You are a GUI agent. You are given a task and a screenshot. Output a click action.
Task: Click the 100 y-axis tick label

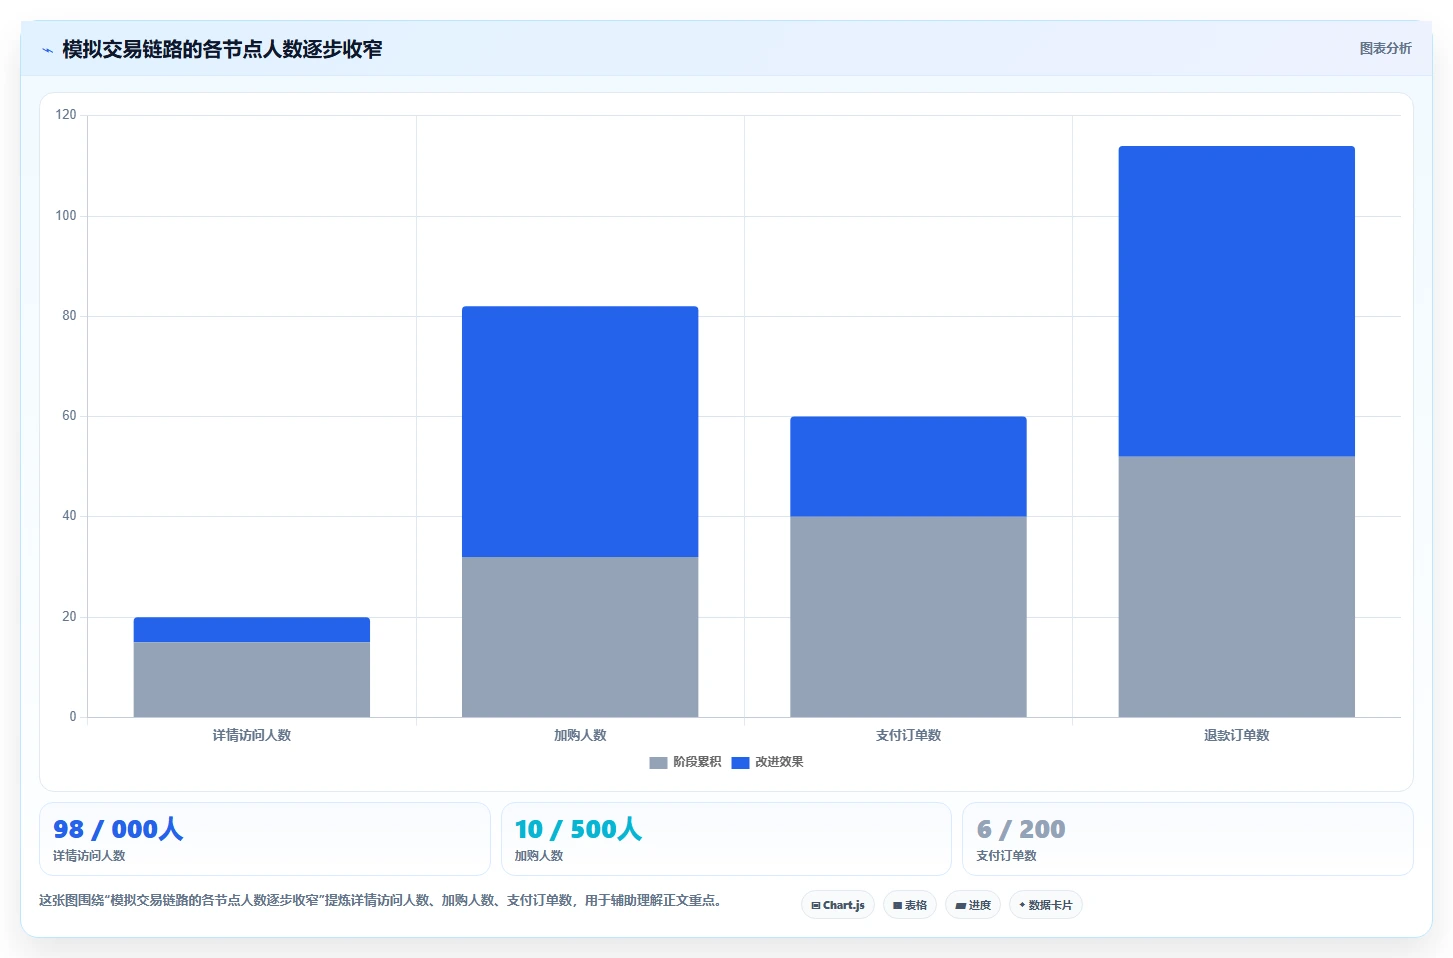point(66,215)
